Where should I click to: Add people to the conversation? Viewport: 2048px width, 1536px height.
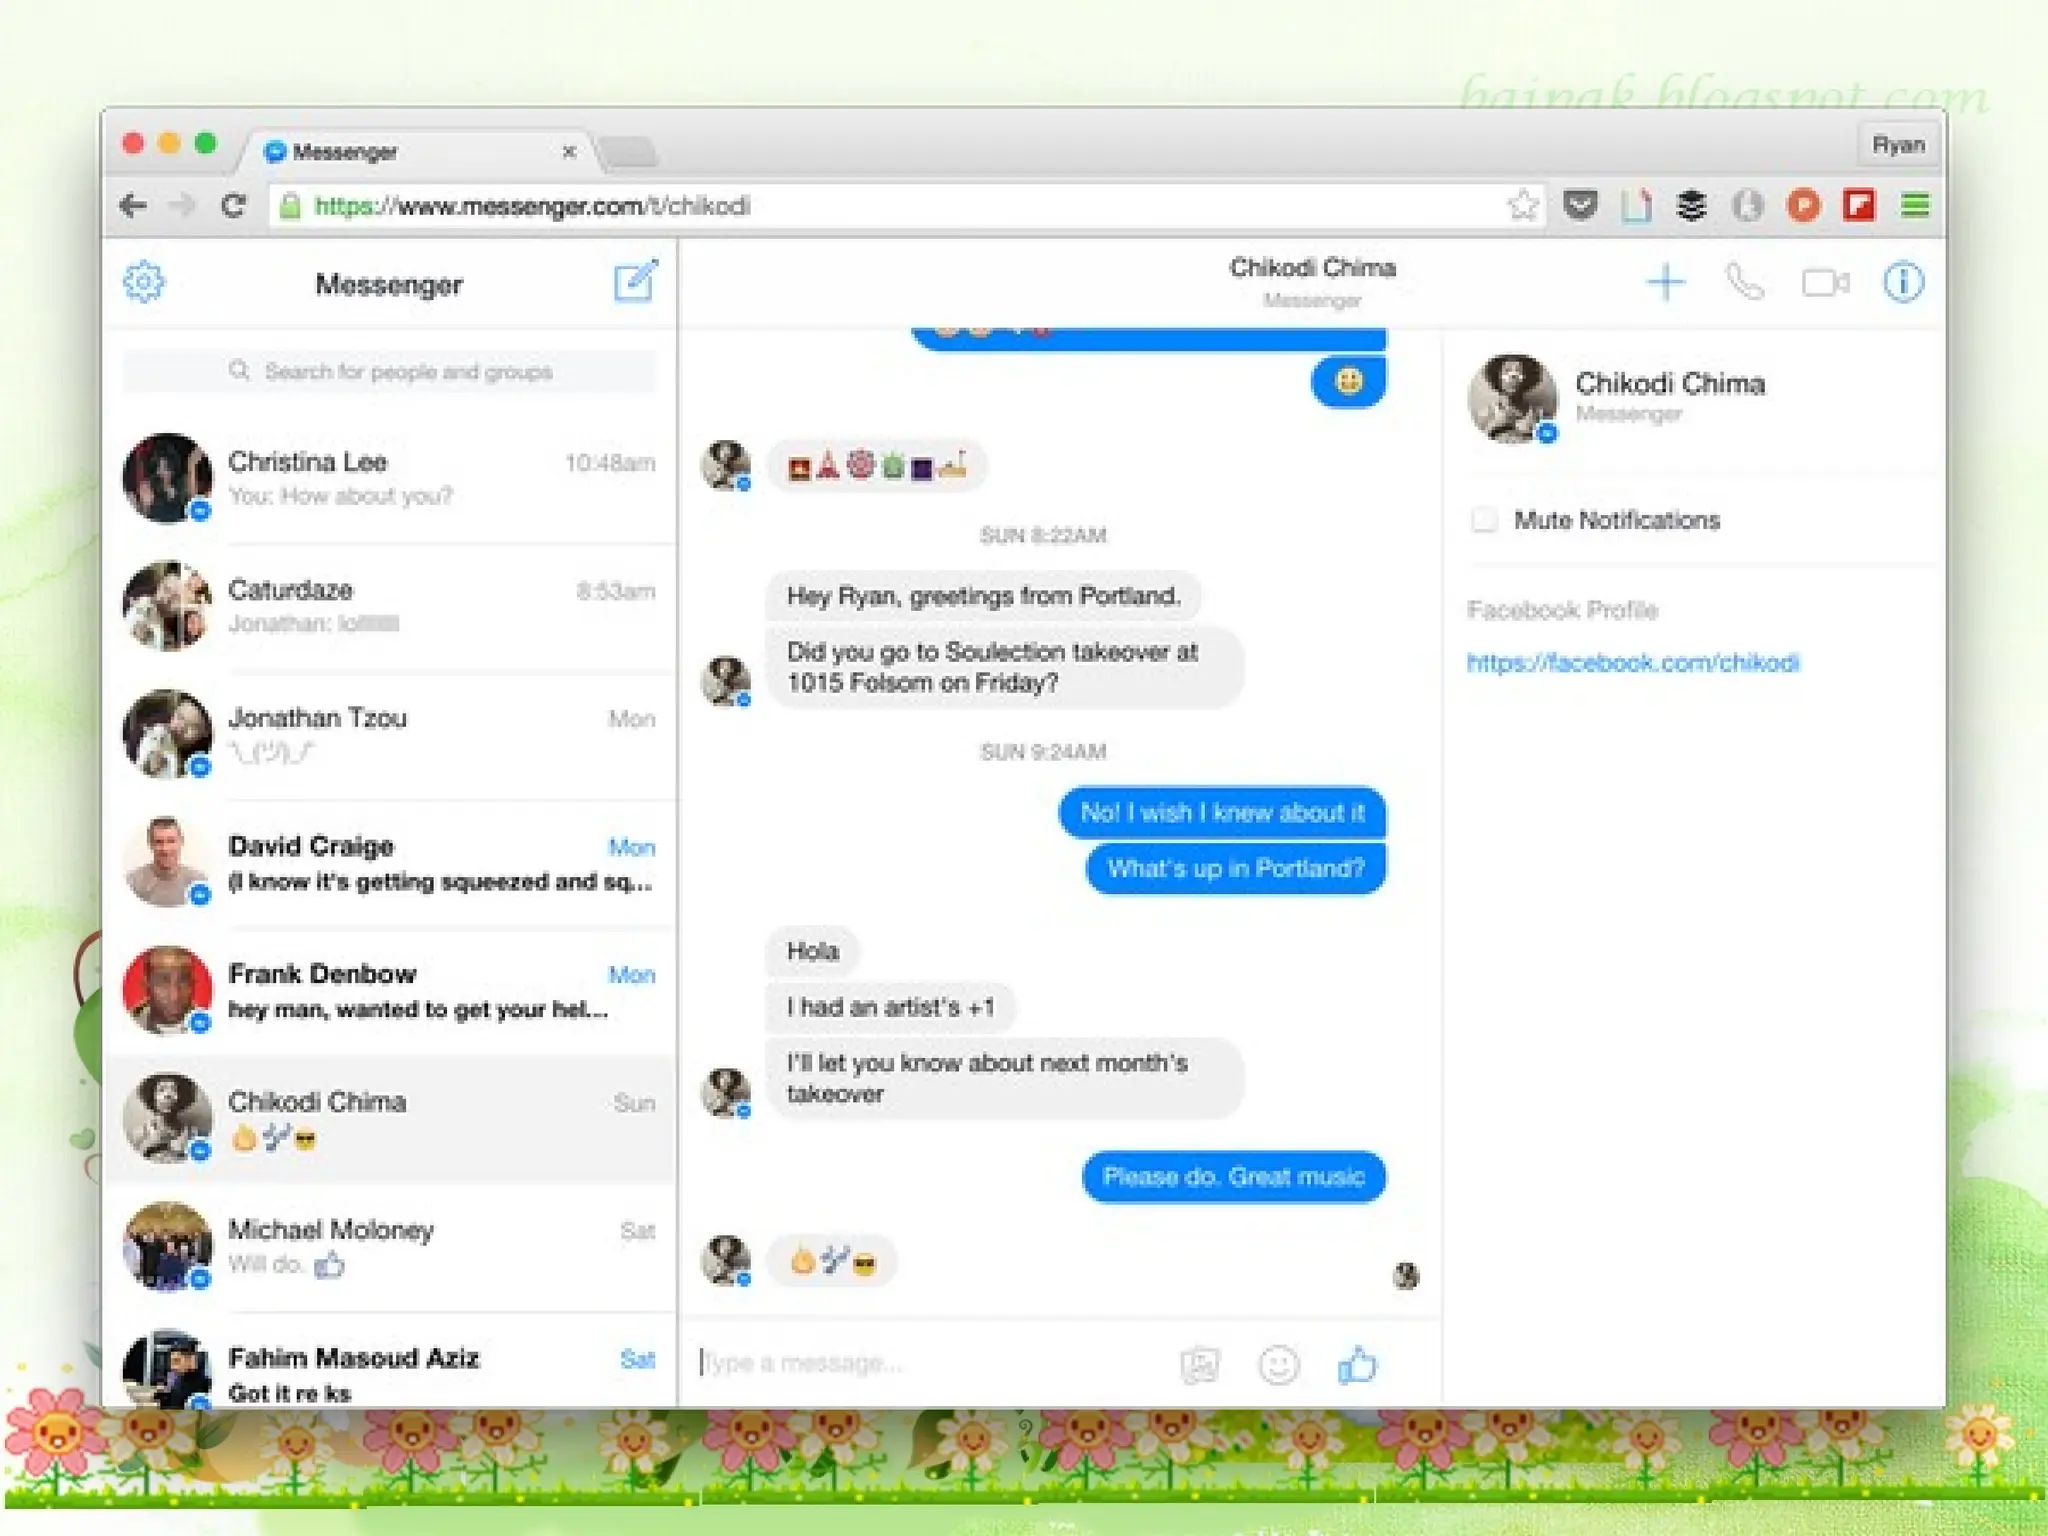click(x=1665, y=283)
